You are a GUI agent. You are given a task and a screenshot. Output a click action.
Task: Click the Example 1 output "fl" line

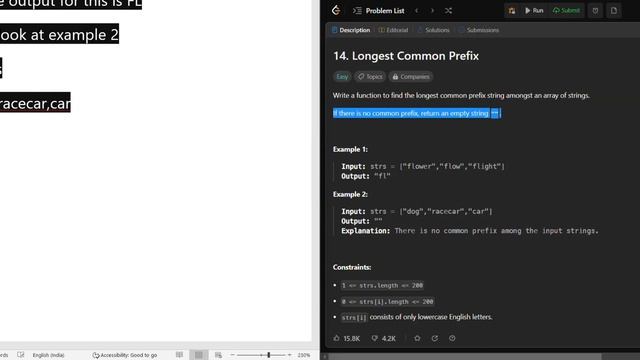pyautogui.click(x=366, y=176)
